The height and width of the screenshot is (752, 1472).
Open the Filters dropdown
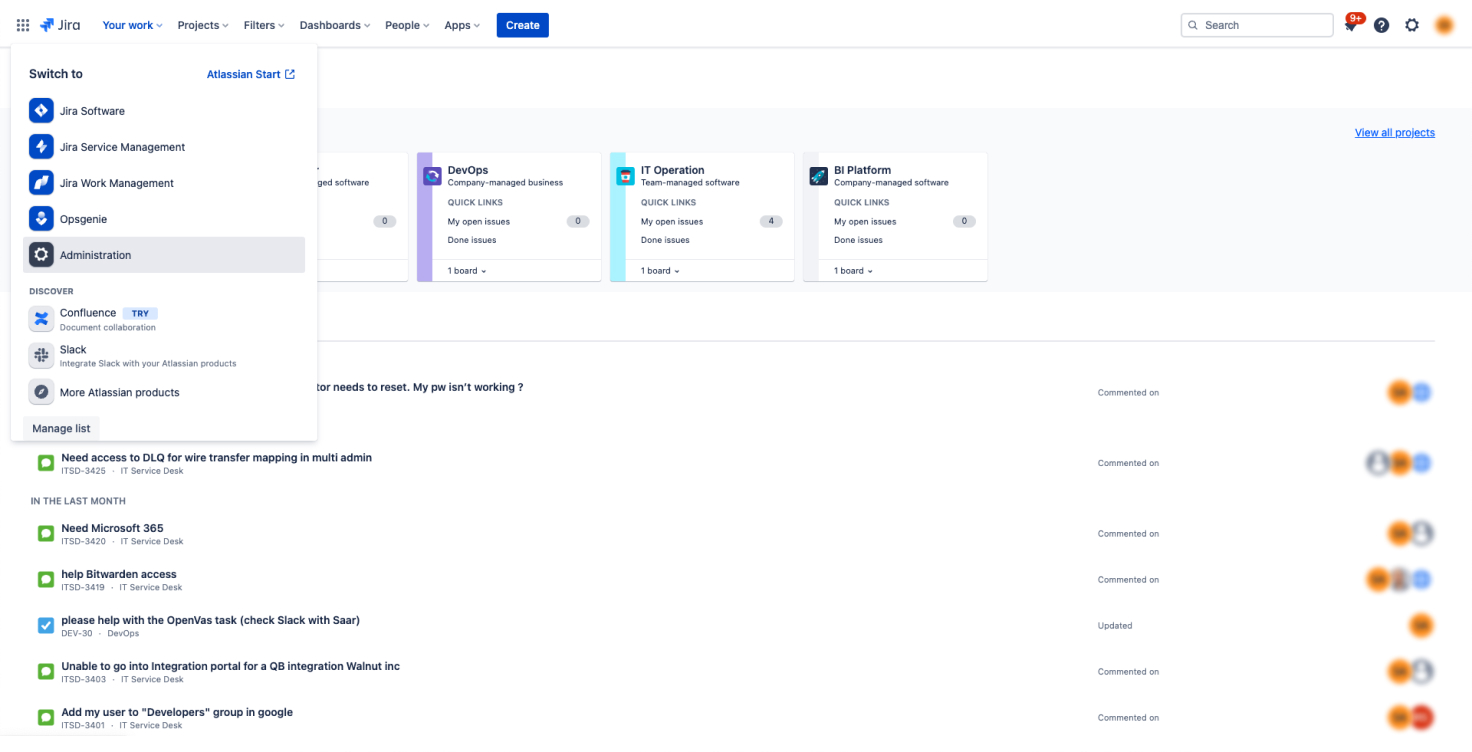point(264,25)
